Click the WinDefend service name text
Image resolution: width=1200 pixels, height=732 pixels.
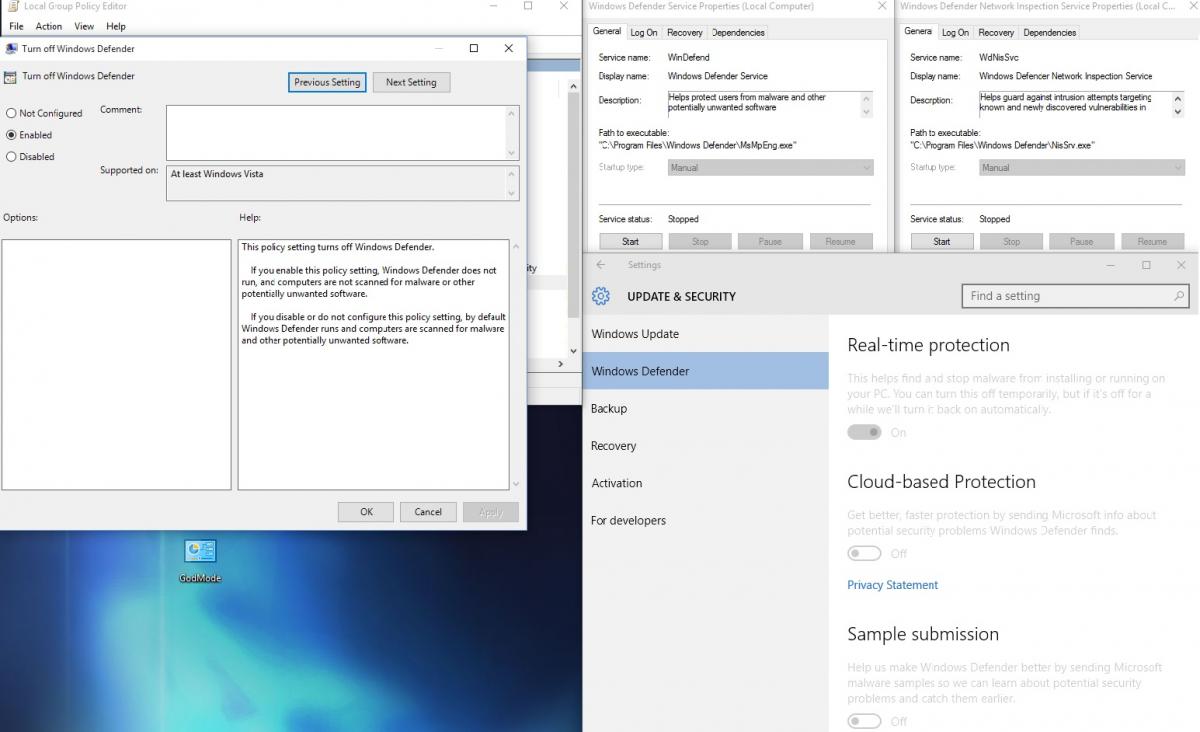click(x=688, y=58)
